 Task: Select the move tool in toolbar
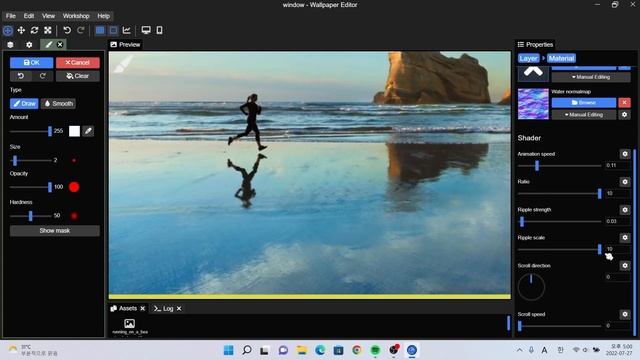(x=21, y=30)
